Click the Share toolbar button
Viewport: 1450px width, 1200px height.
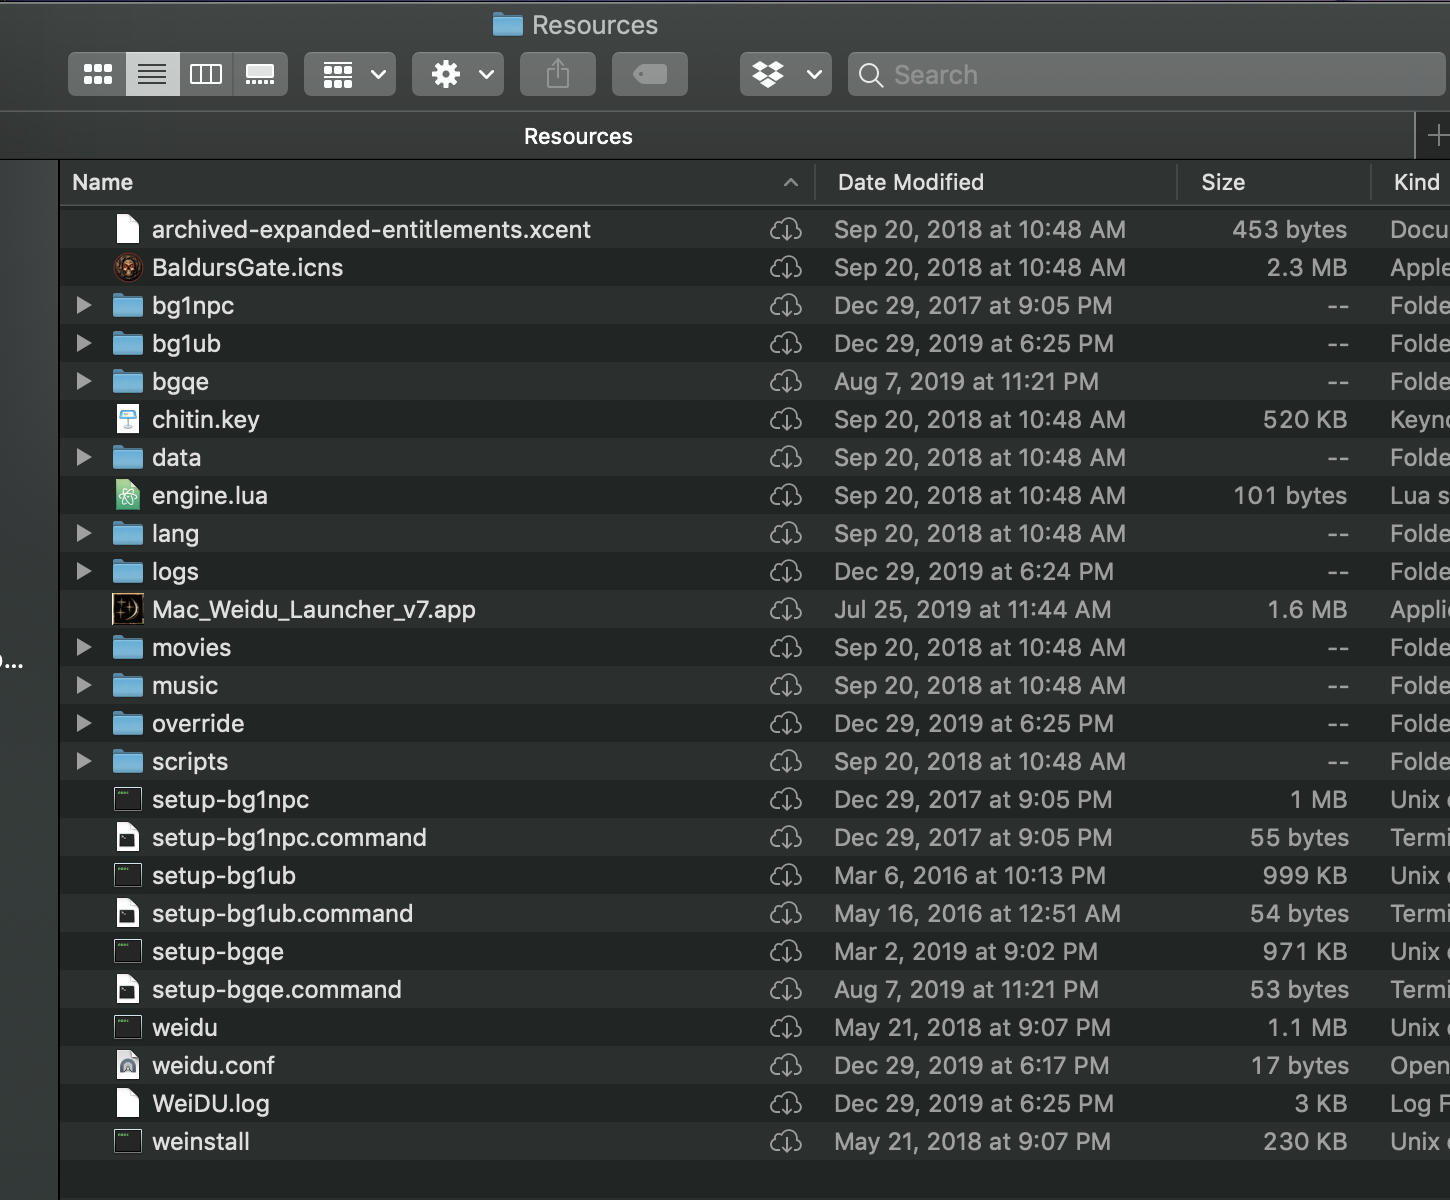[x=558, y=74]
